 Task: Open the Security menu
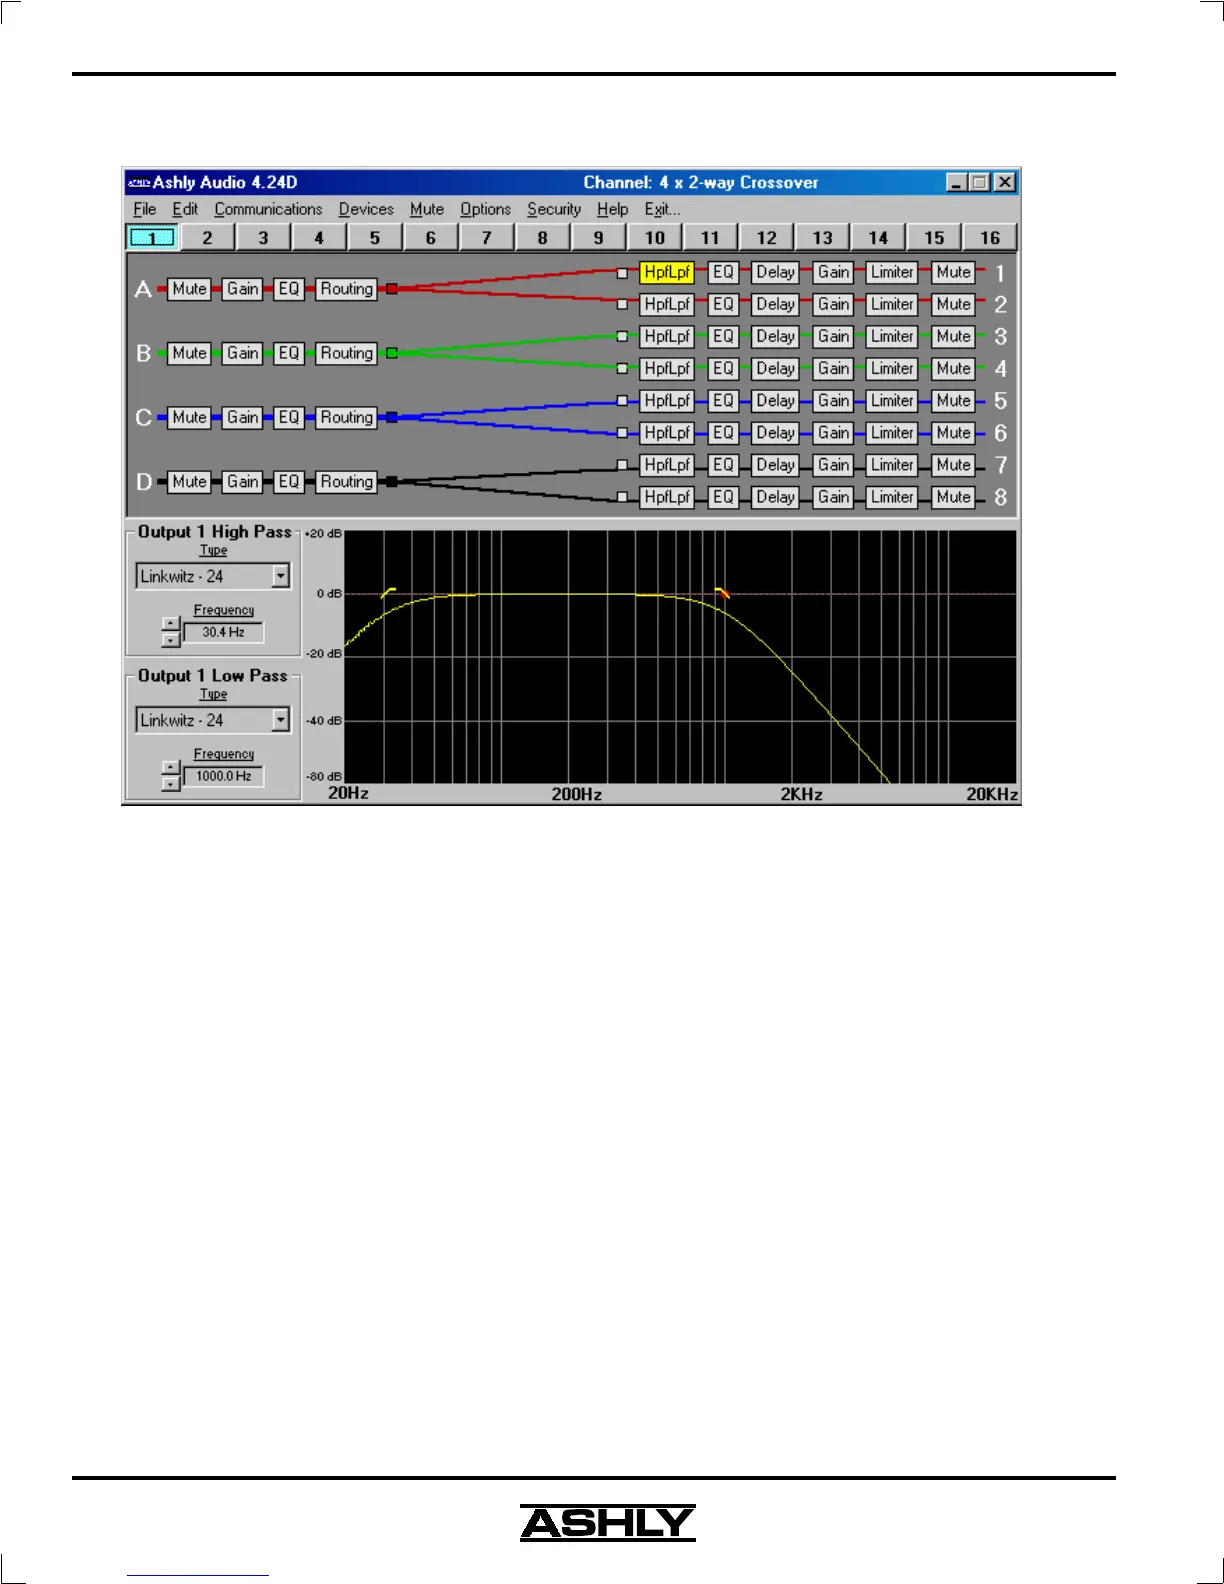pos(554,209)
